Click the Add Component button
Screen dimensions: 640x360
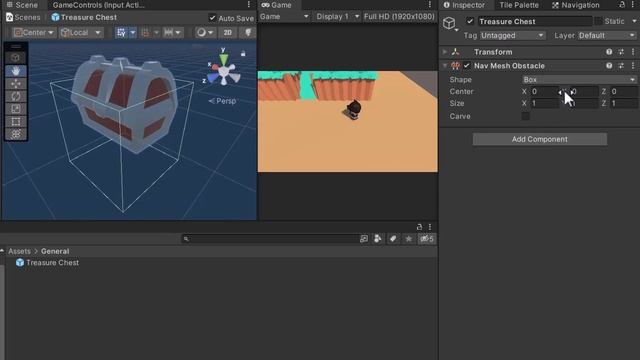coord(540,139)
